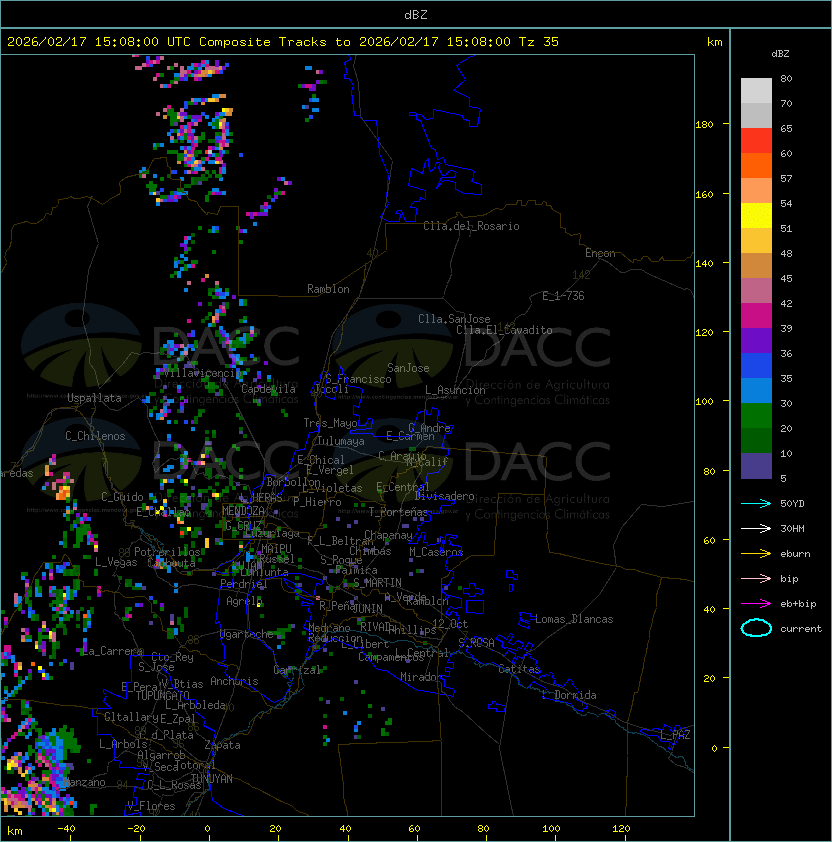The width and height of the screenshot is (832, 842).
Task: Click the 'TUPUNGATO' map label
Action: tap(162, 695)
